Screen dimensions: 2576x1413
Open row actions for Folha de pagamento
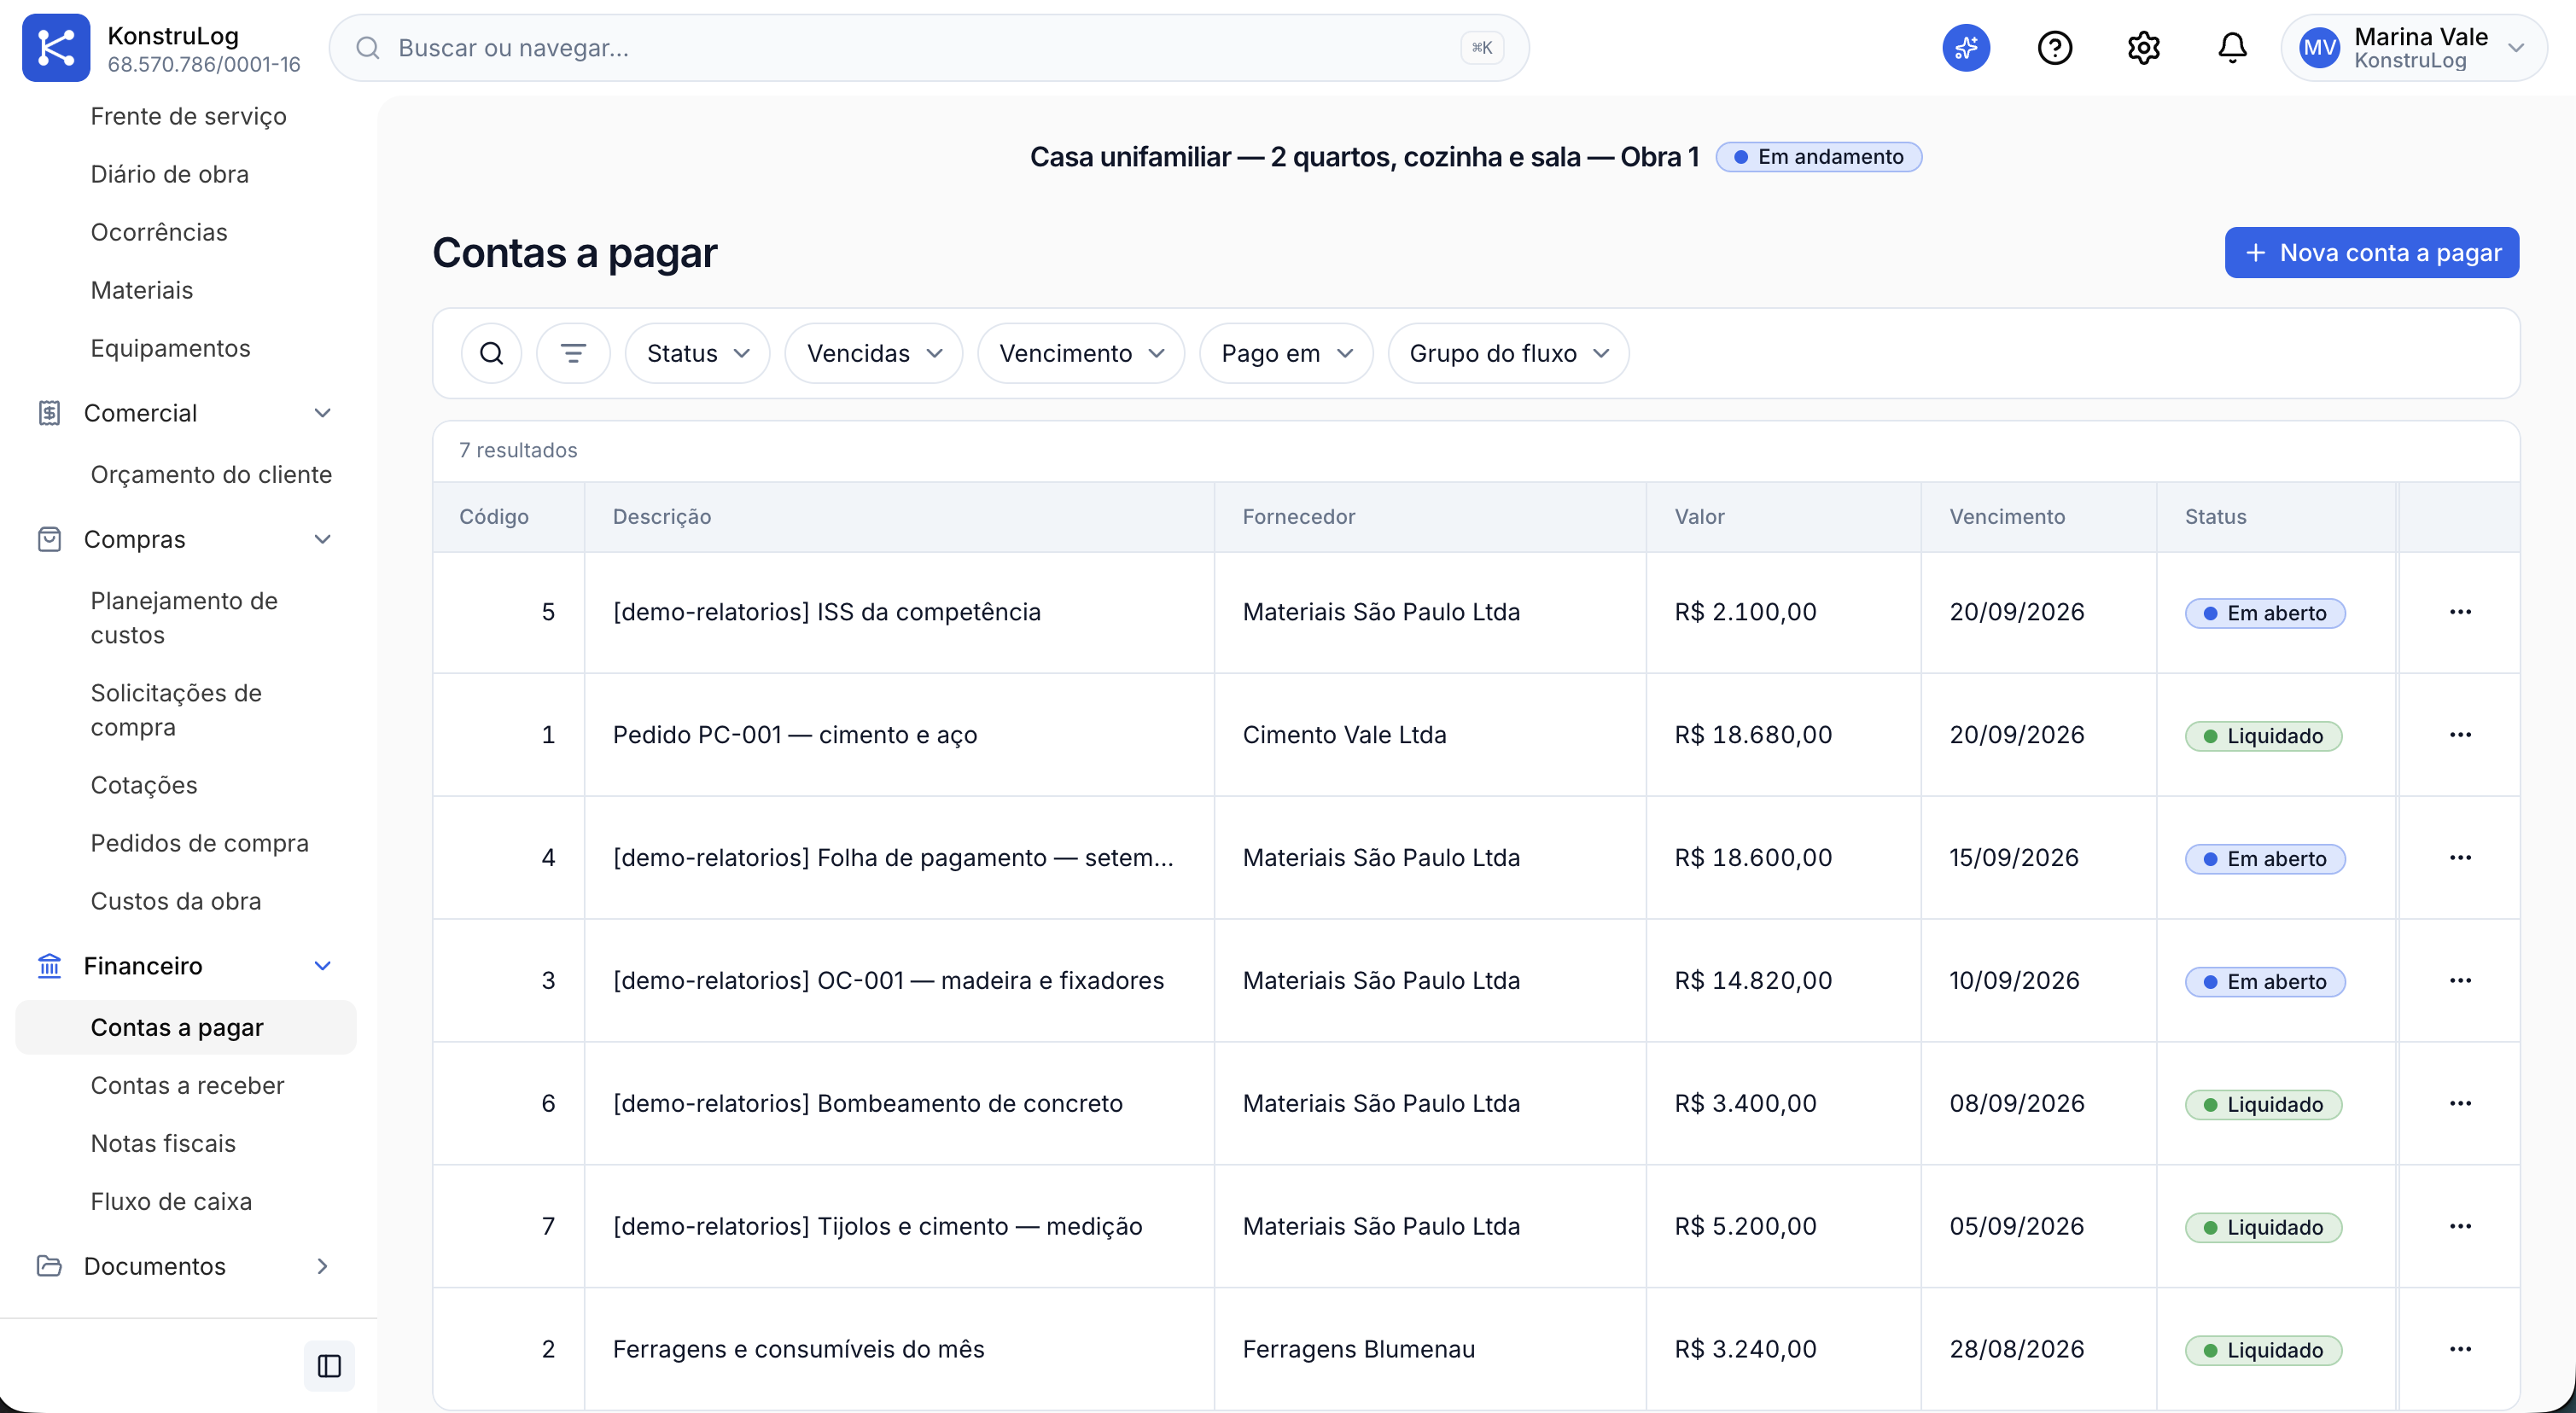coord(2460,858)
